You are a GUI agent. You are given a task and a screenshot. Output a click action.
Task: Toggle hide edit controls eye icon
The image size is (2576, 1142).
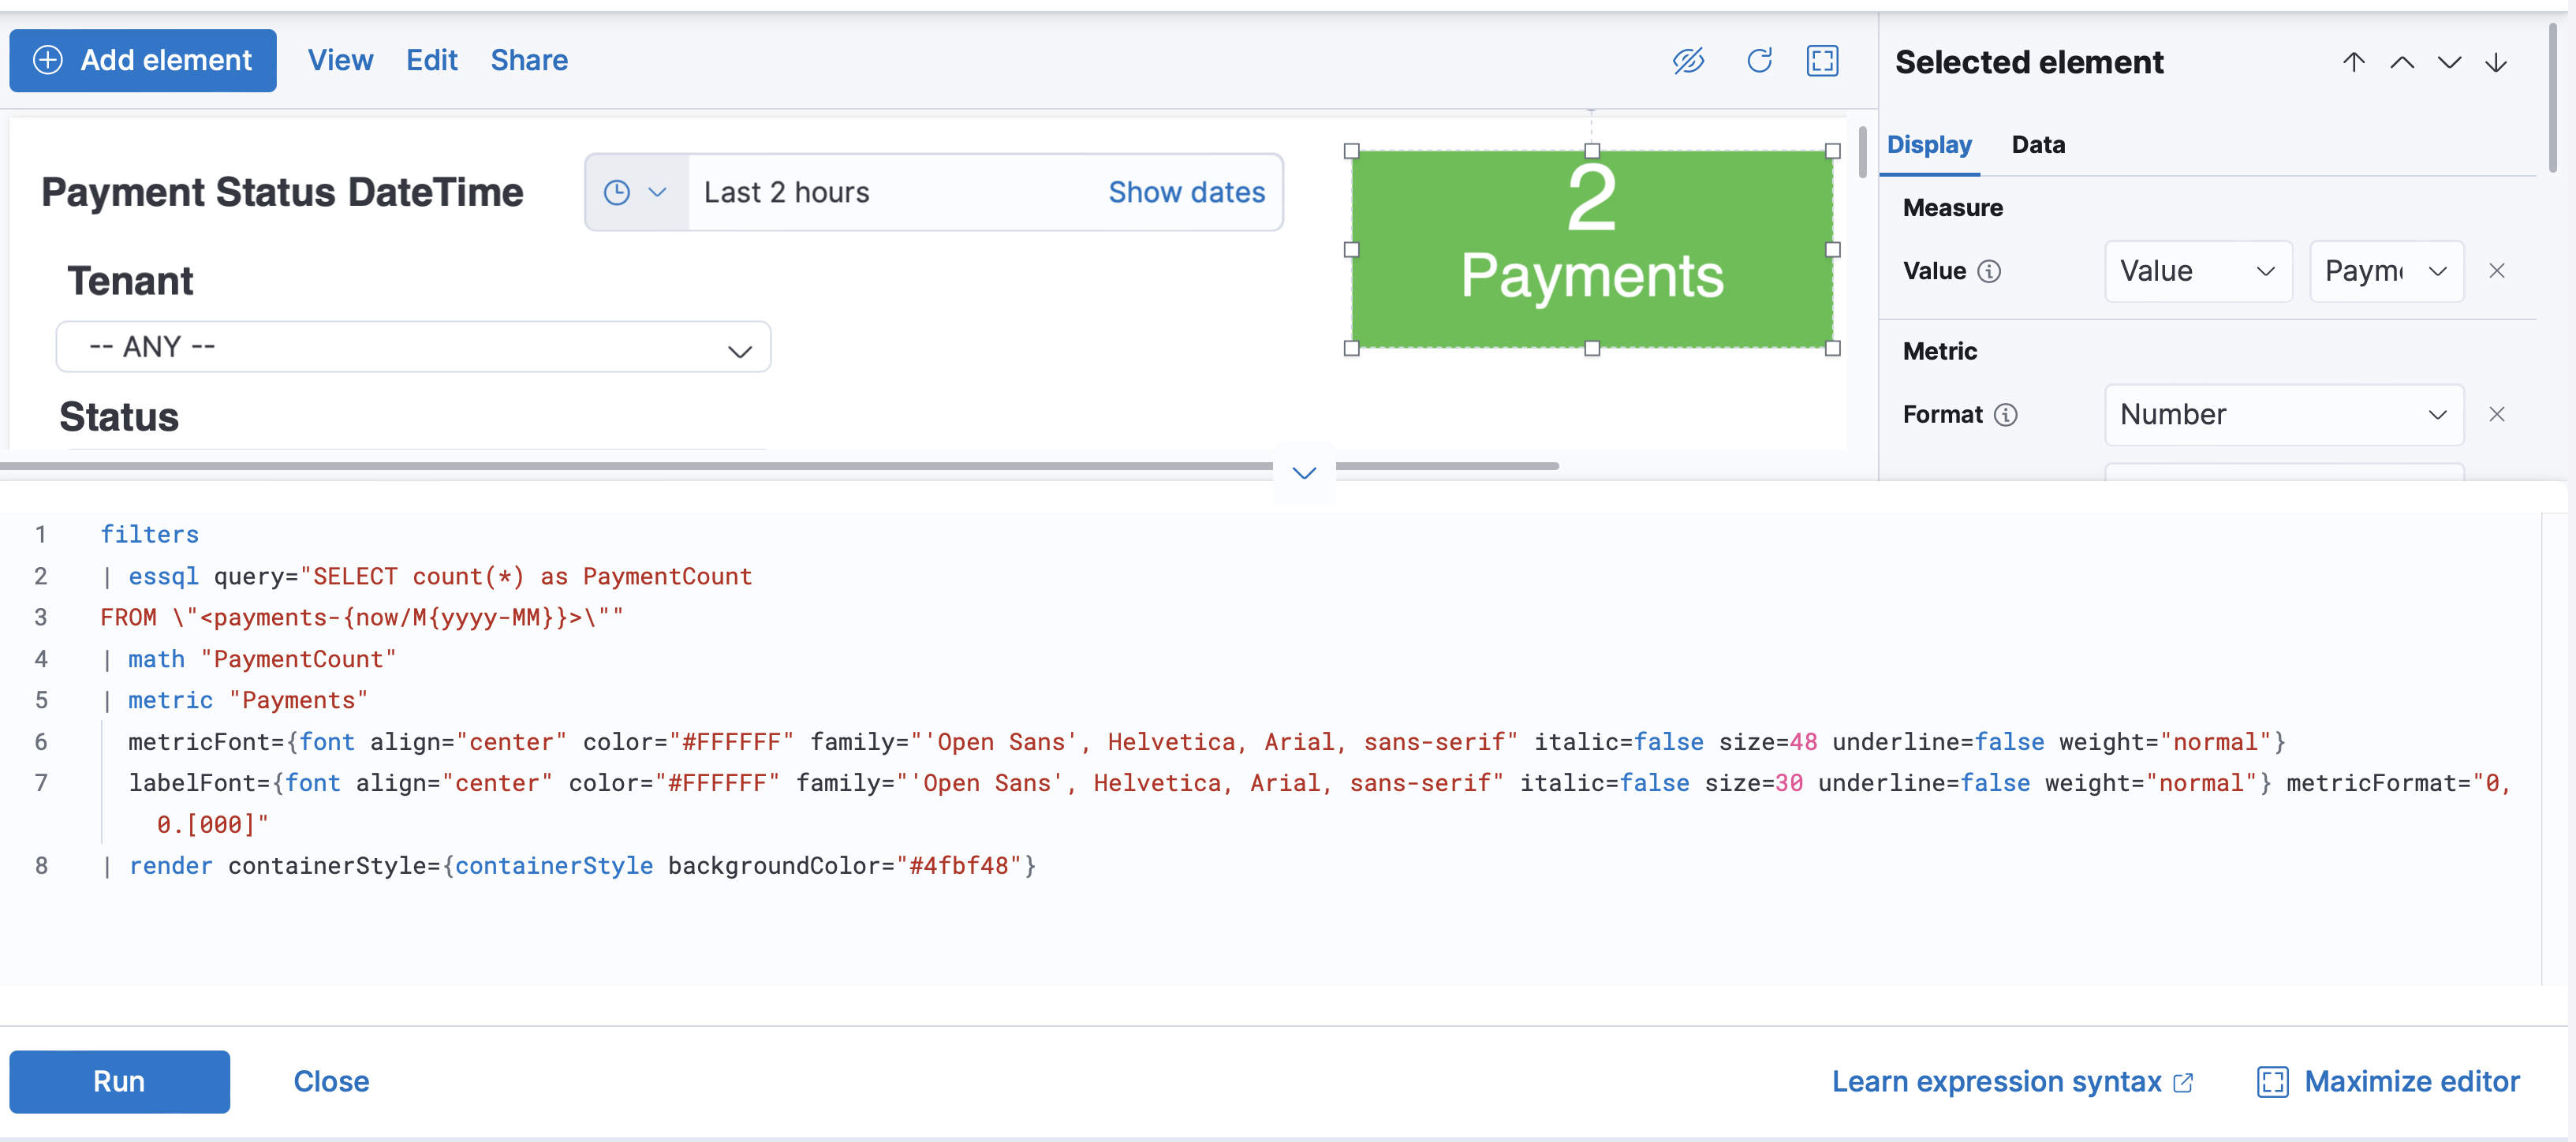(1688, 61)
